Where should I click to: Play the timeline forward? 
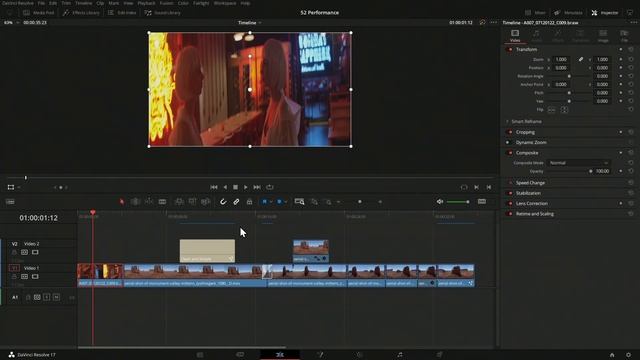tap(246, 187)
